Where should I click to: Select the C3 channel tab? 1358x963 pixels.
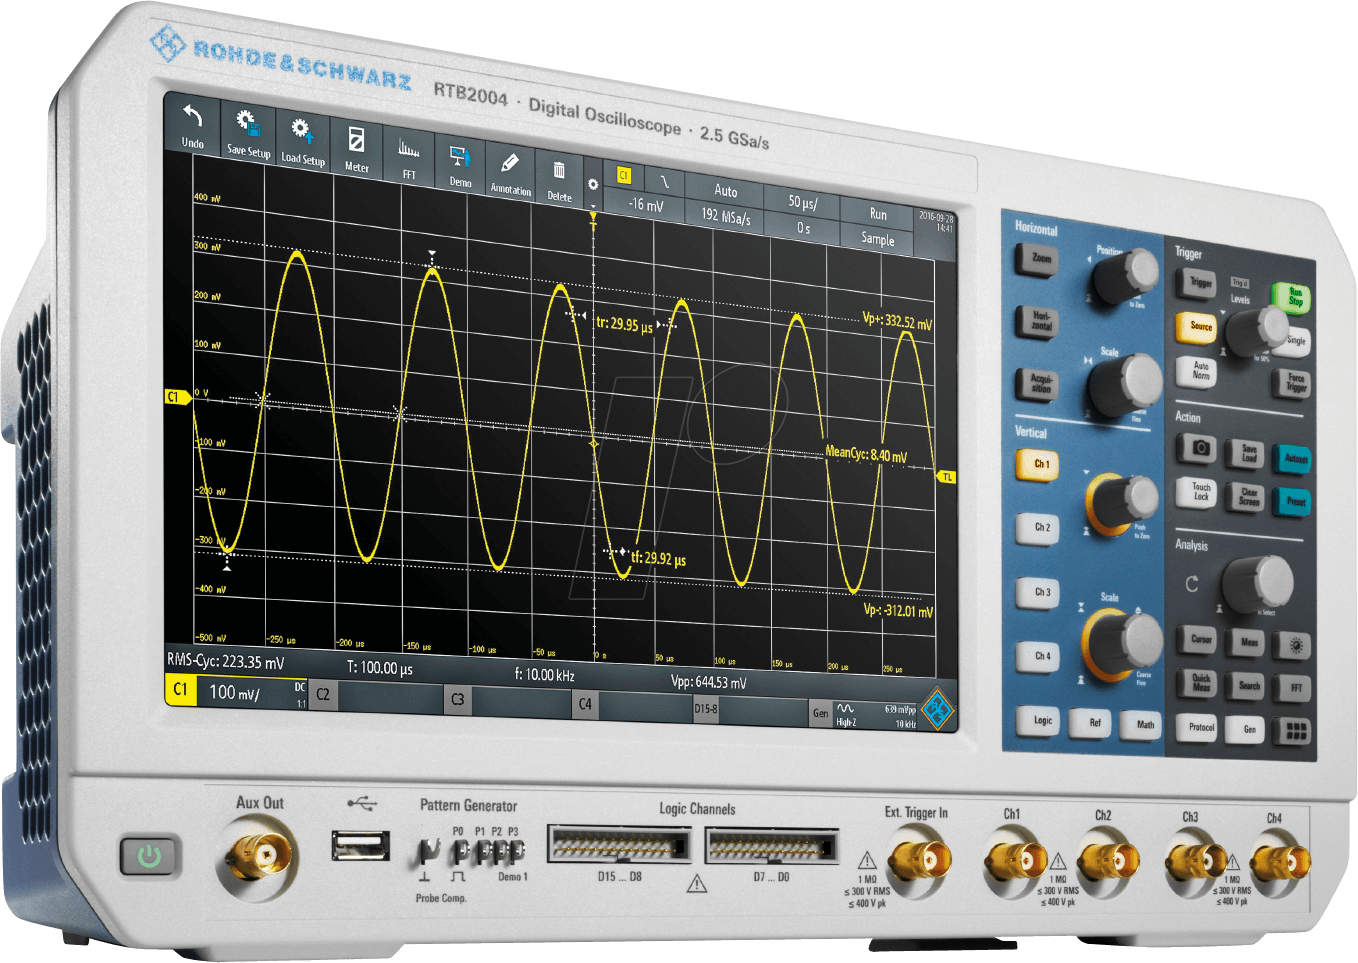pos(457,699)
